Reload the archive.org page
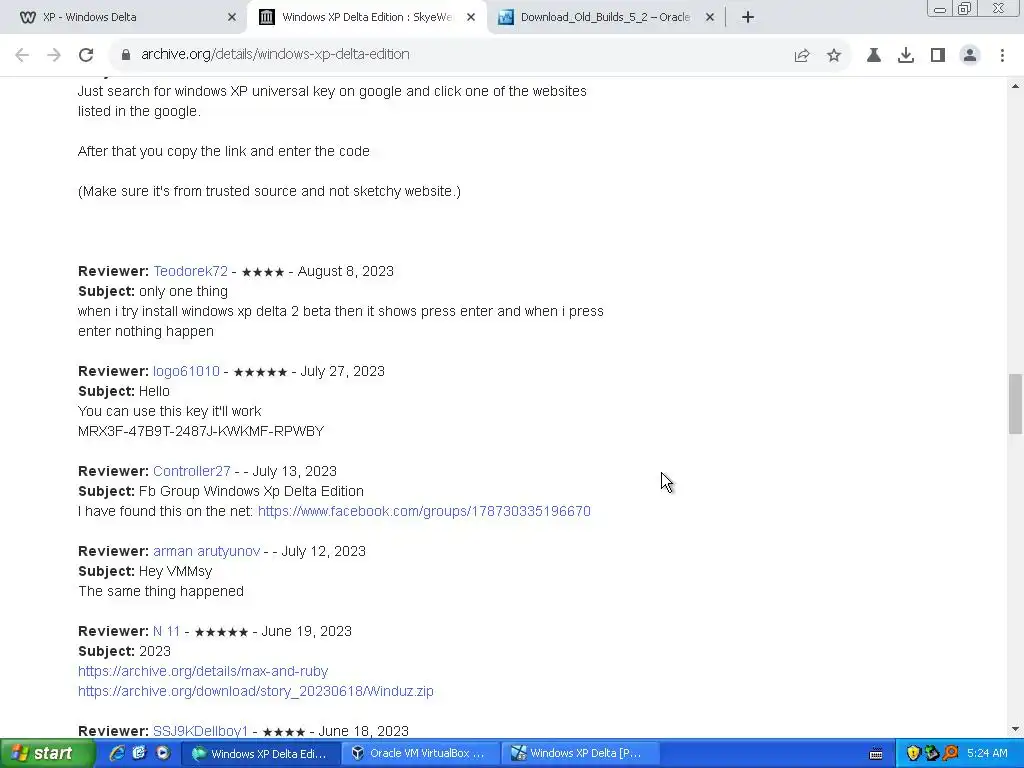This screenshot has height=768, width=1024. click(86, 55)
